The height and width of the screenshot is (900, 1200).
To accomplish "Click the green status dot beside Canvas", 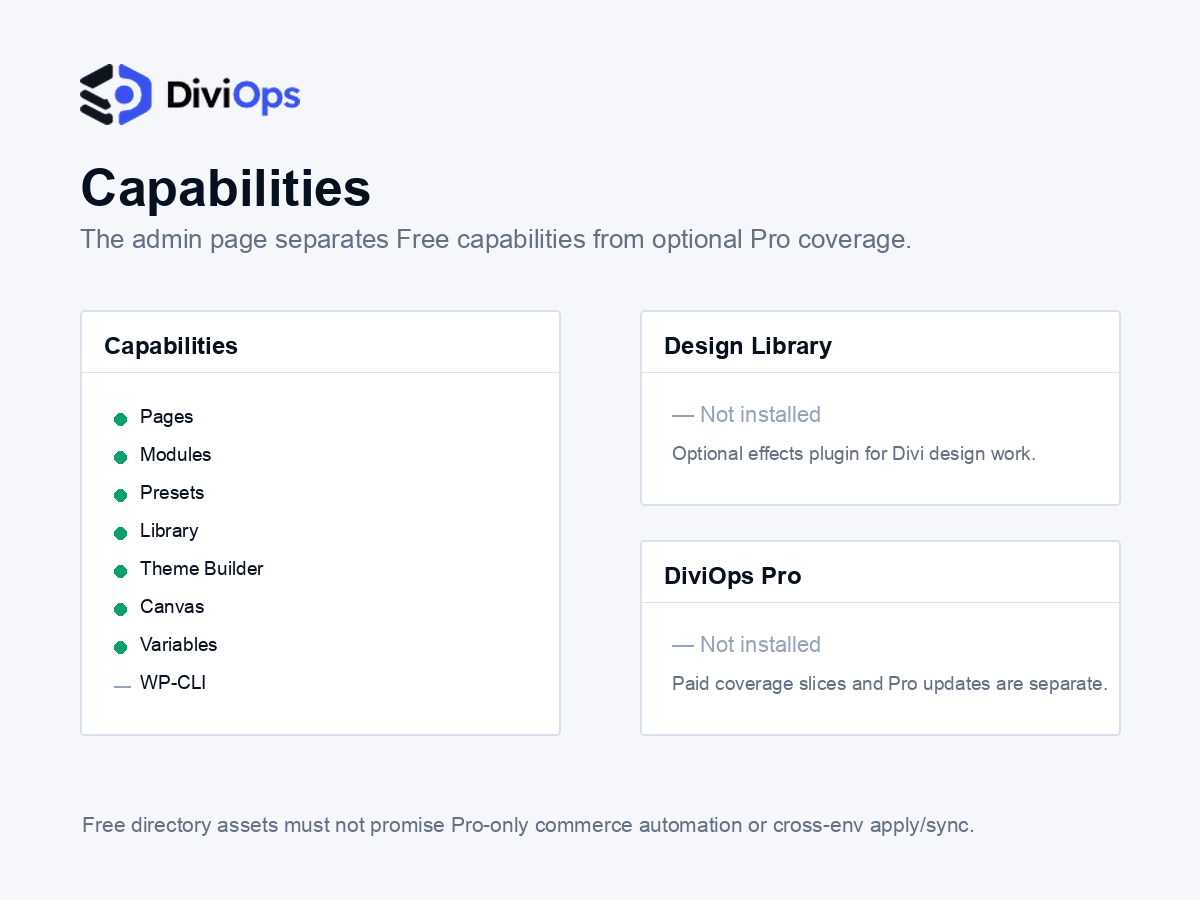I will coord(120,609).
